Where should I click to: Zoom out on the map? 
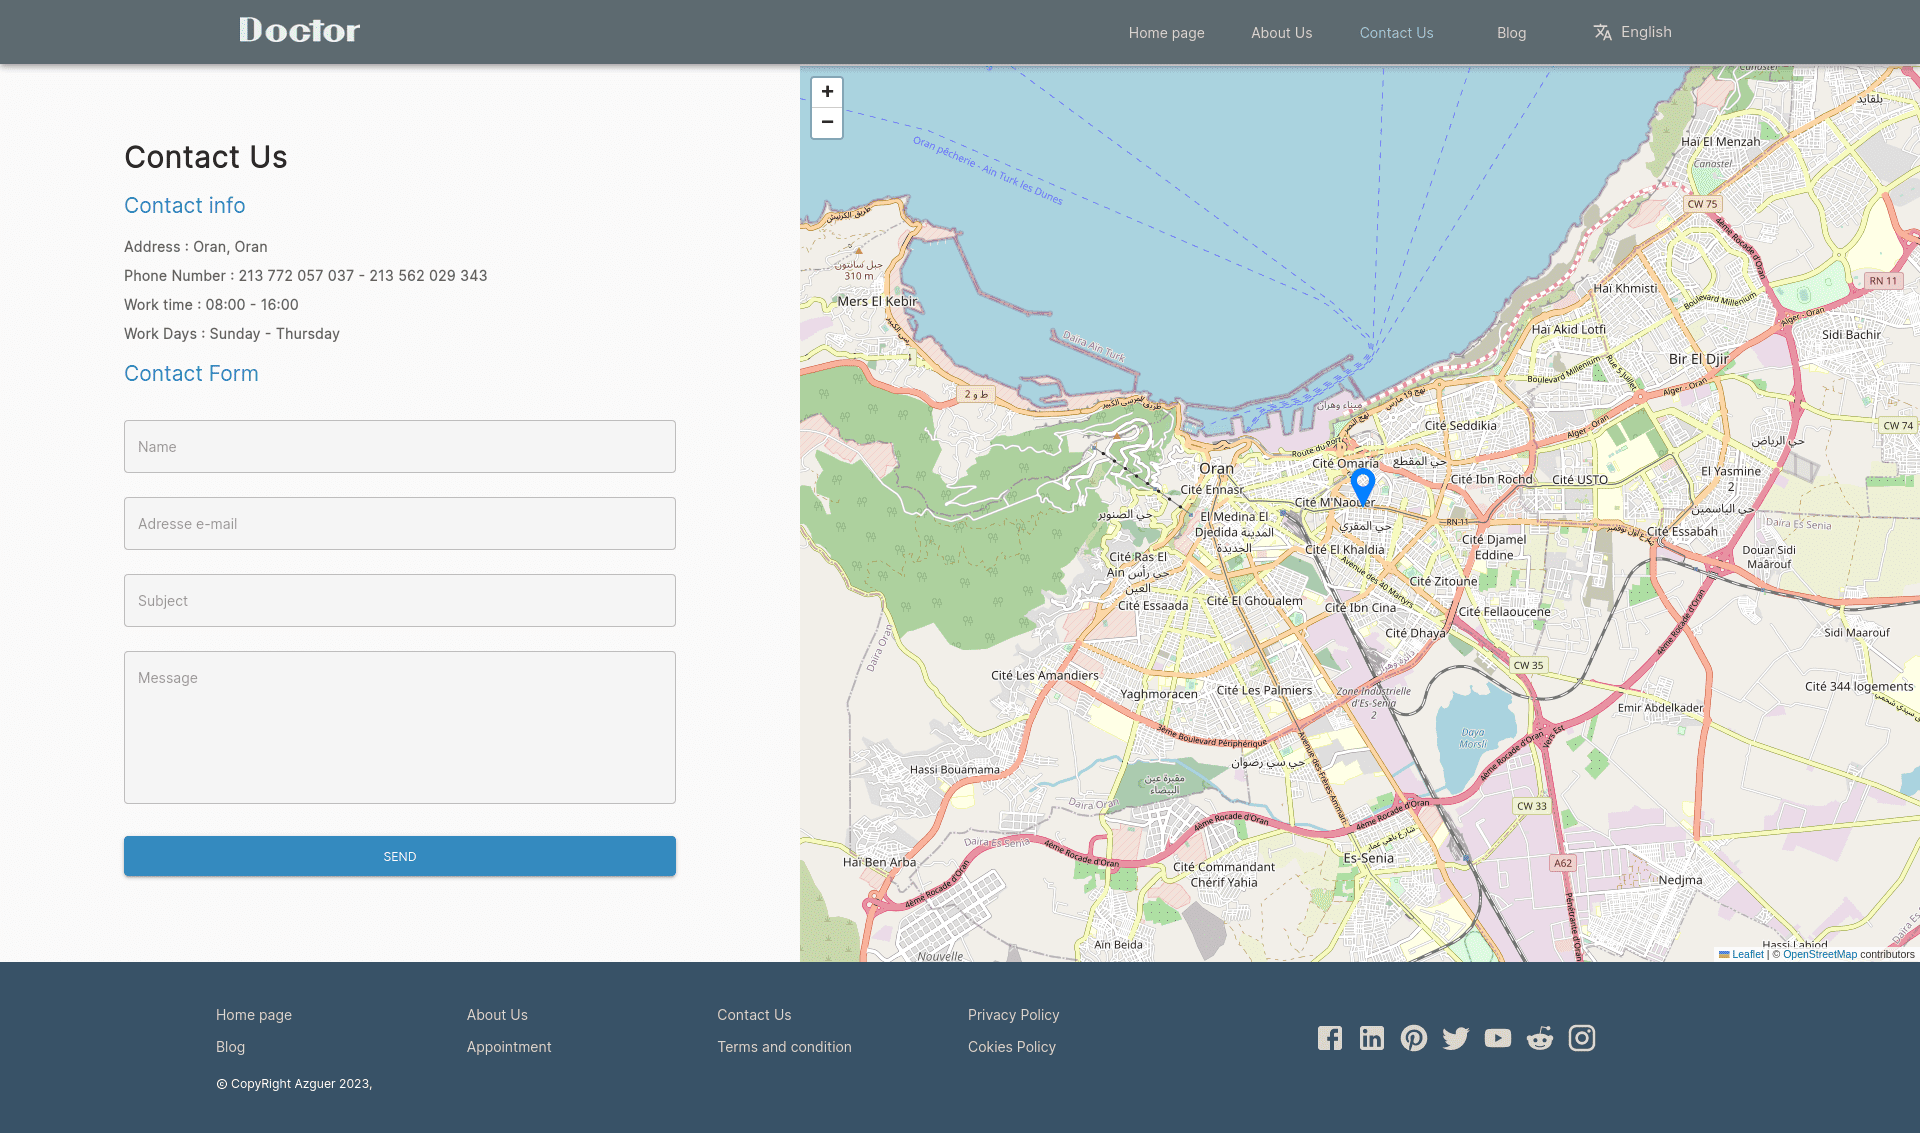pyautogui.click(x=827, y=122)
